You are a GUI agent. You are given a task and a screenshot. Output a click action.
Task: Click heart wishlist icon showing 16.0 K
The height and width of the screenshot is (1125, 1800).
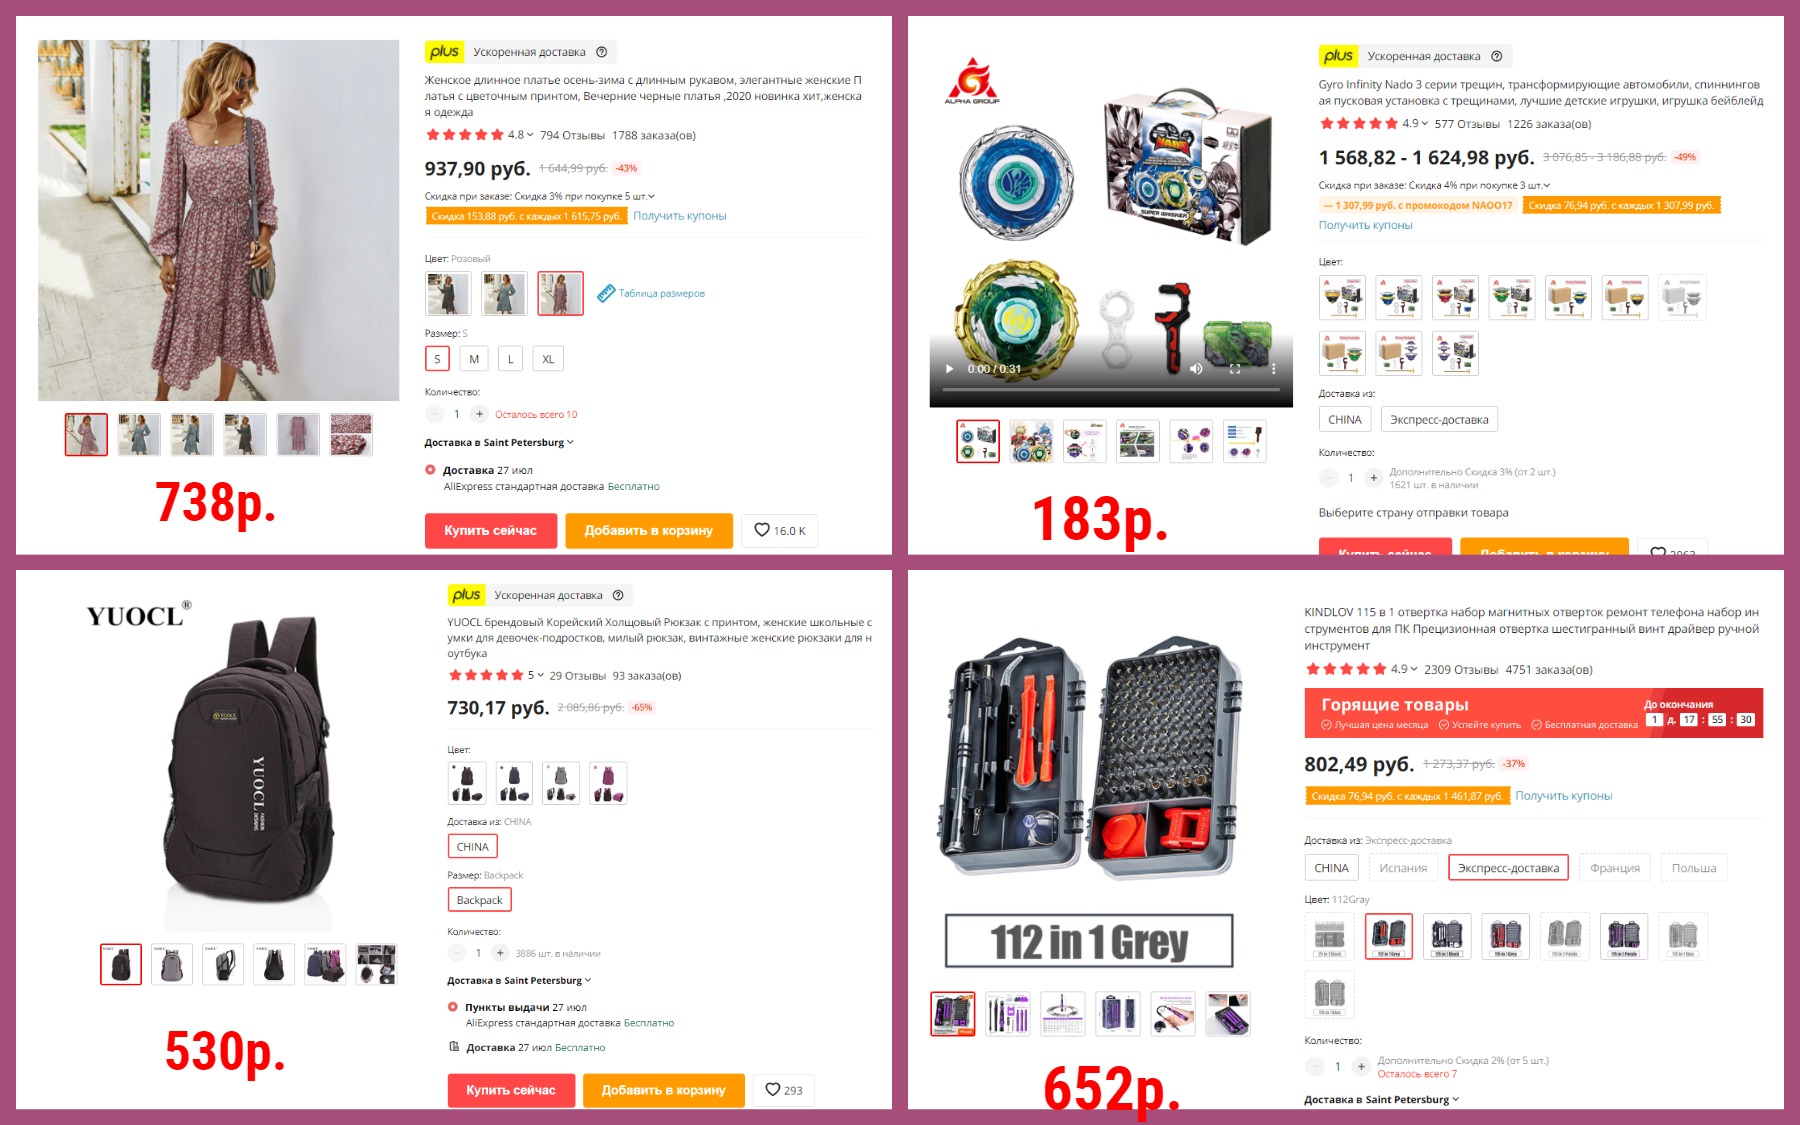click(x=779, y=530)
